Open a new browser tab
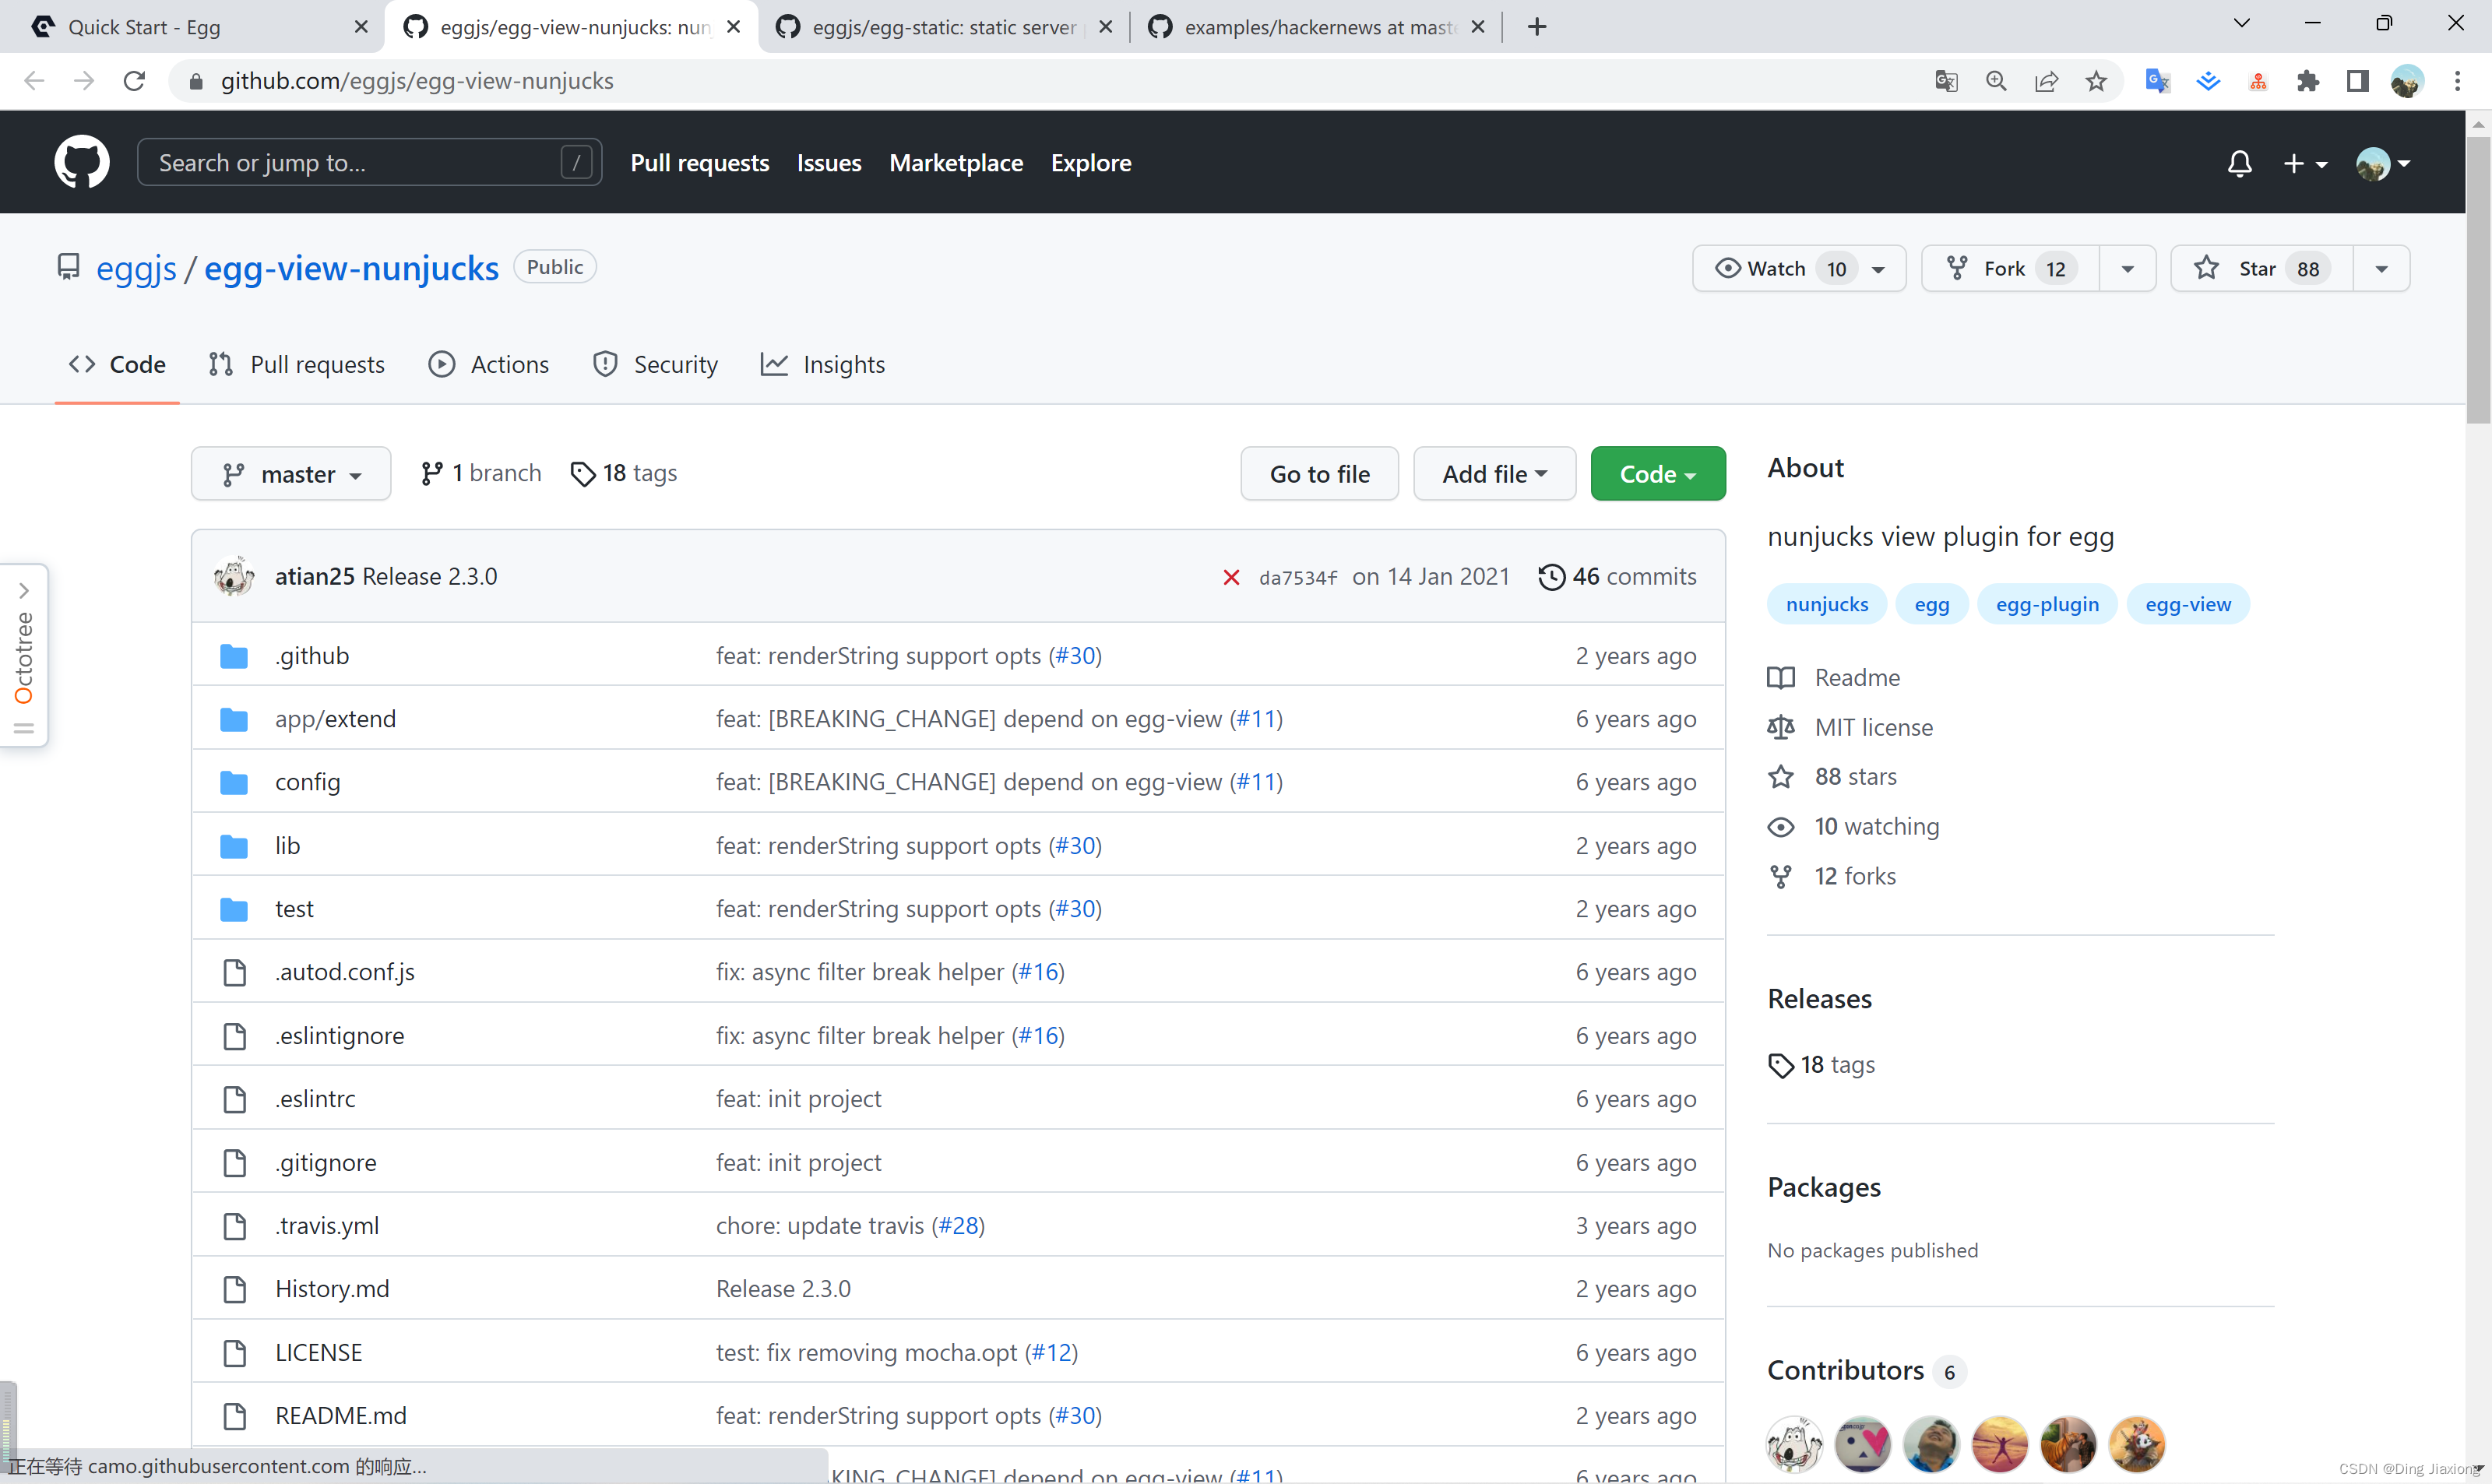This screenshot has width=2492, height=1484. [1537, 27]
